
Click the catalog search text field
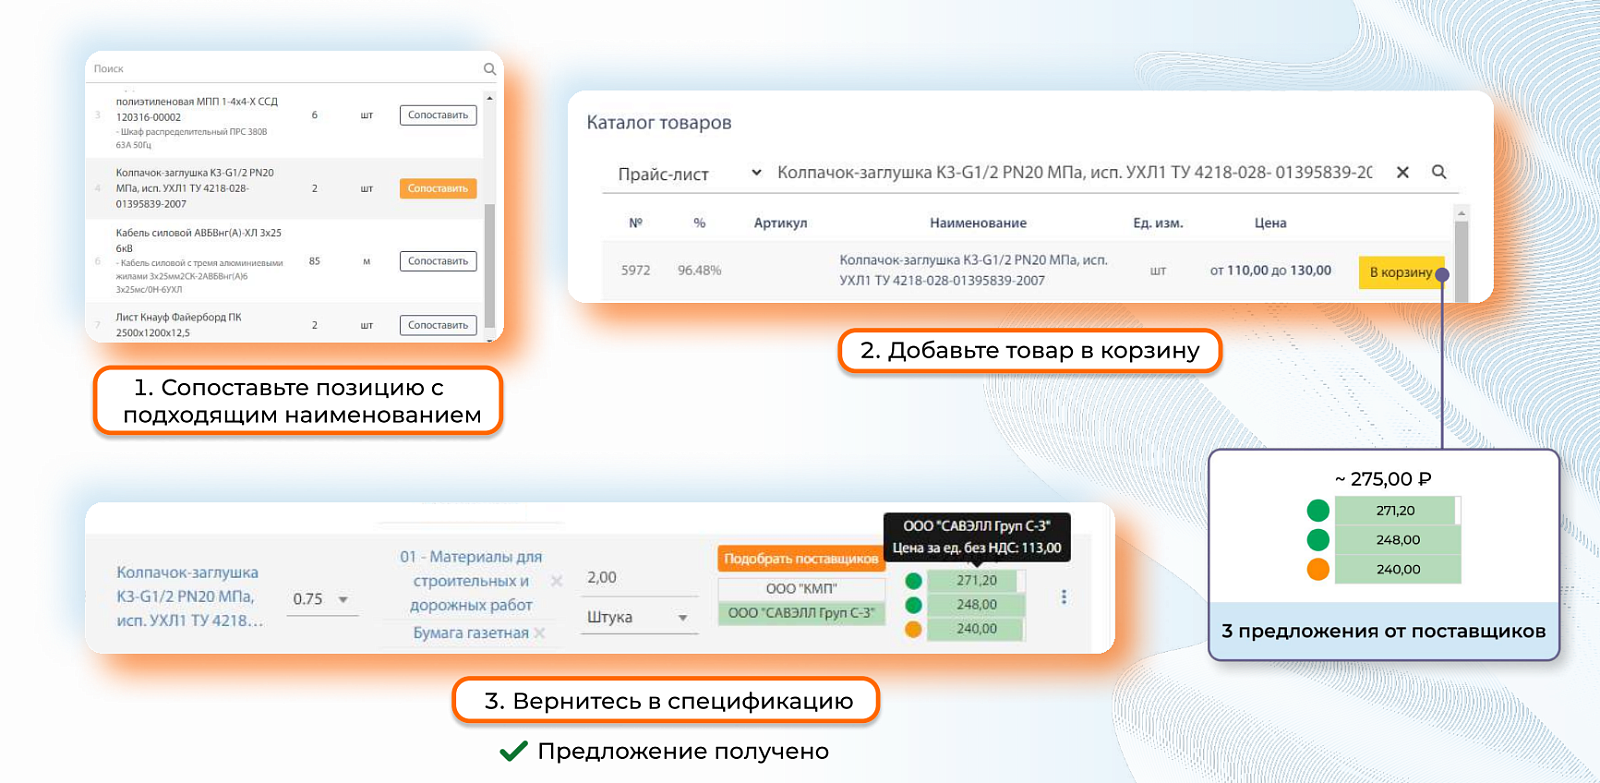point(1075,172)
